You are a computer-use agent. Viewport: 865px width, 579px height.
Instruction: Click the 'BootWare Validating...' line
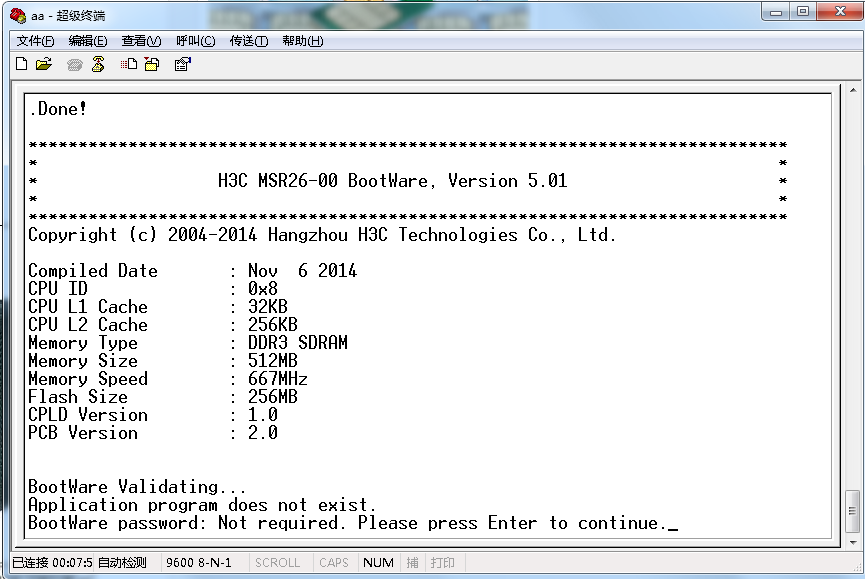click(x=137, y=487)
